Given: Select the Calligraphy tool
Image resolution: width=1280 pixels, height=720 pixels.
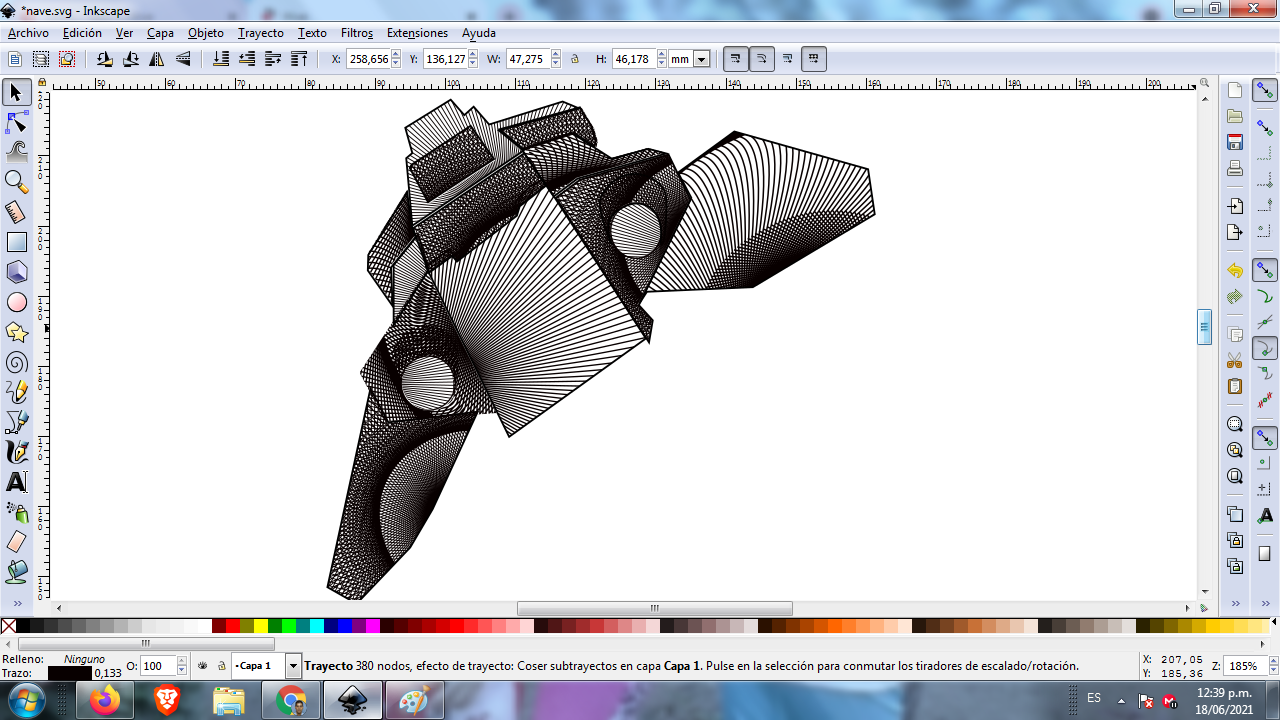Looking at the screenshot, I should (x=17, y=452).
